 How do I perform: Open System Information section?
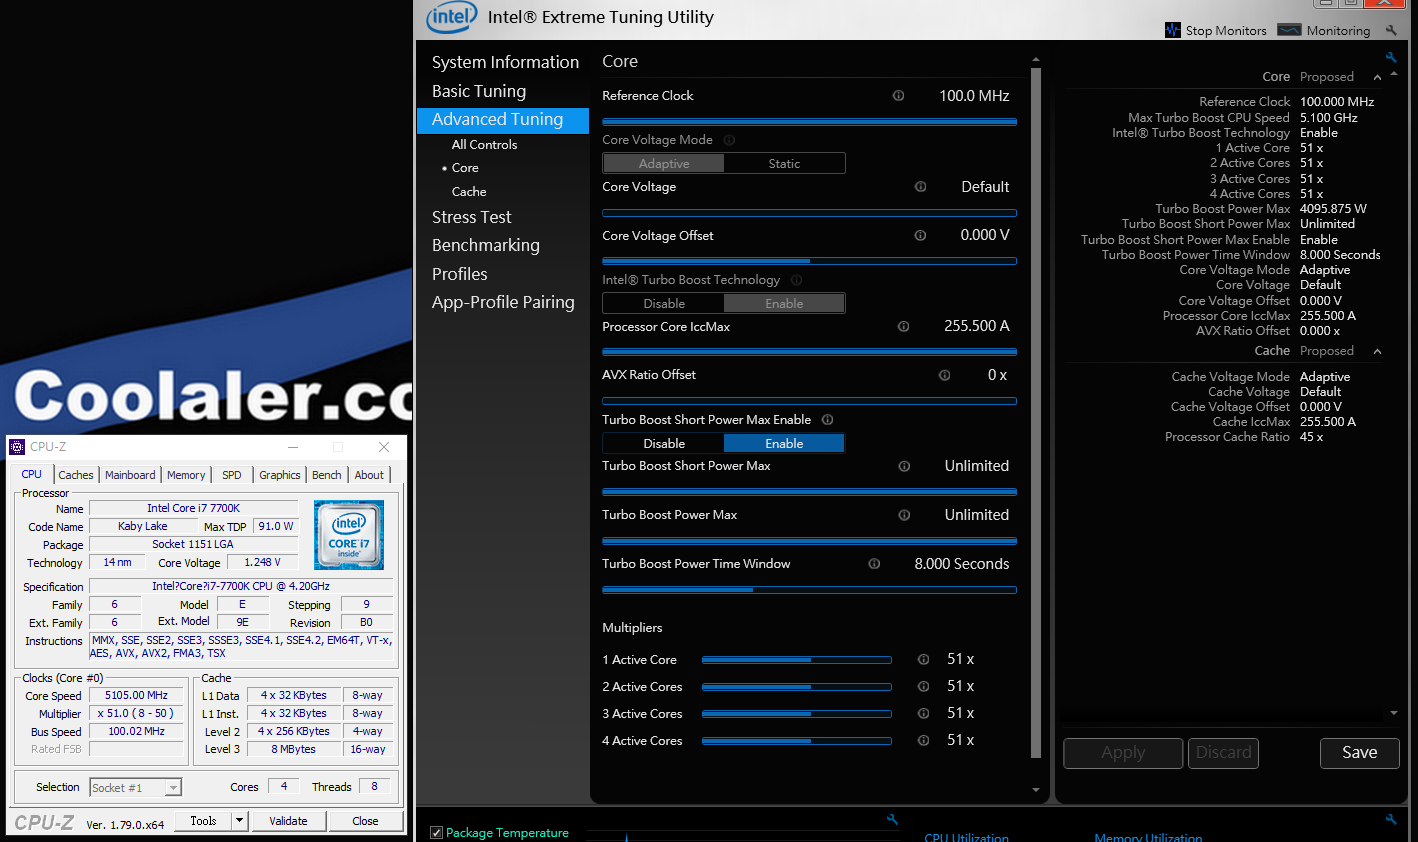click(505, 62)
